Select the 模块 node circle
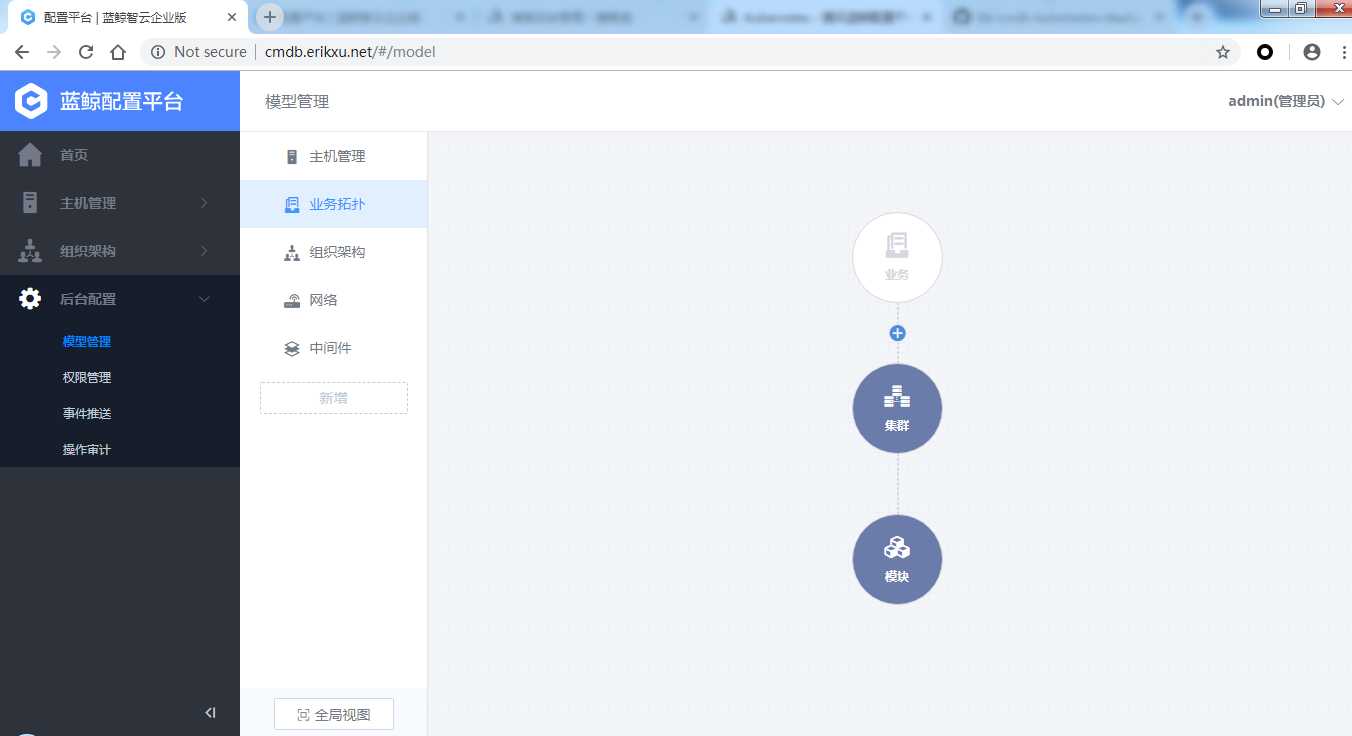1352x736 pixels. [x=897, y=559]
